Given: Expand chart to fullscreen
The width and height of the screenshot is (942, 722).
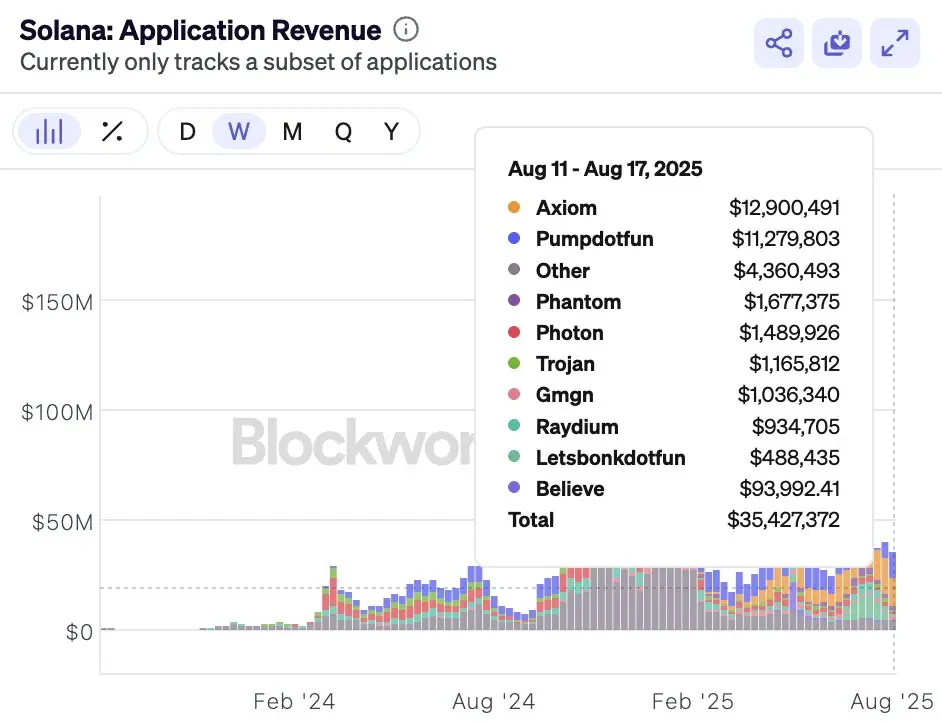Looking at the screenshot, I should (x=895, y=43).
